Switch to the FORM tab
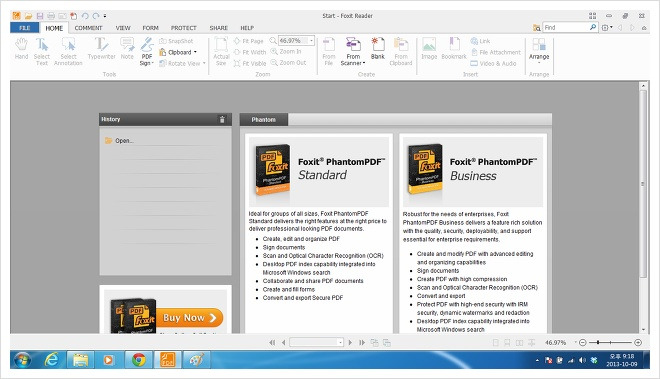 [x=150, y=28]
